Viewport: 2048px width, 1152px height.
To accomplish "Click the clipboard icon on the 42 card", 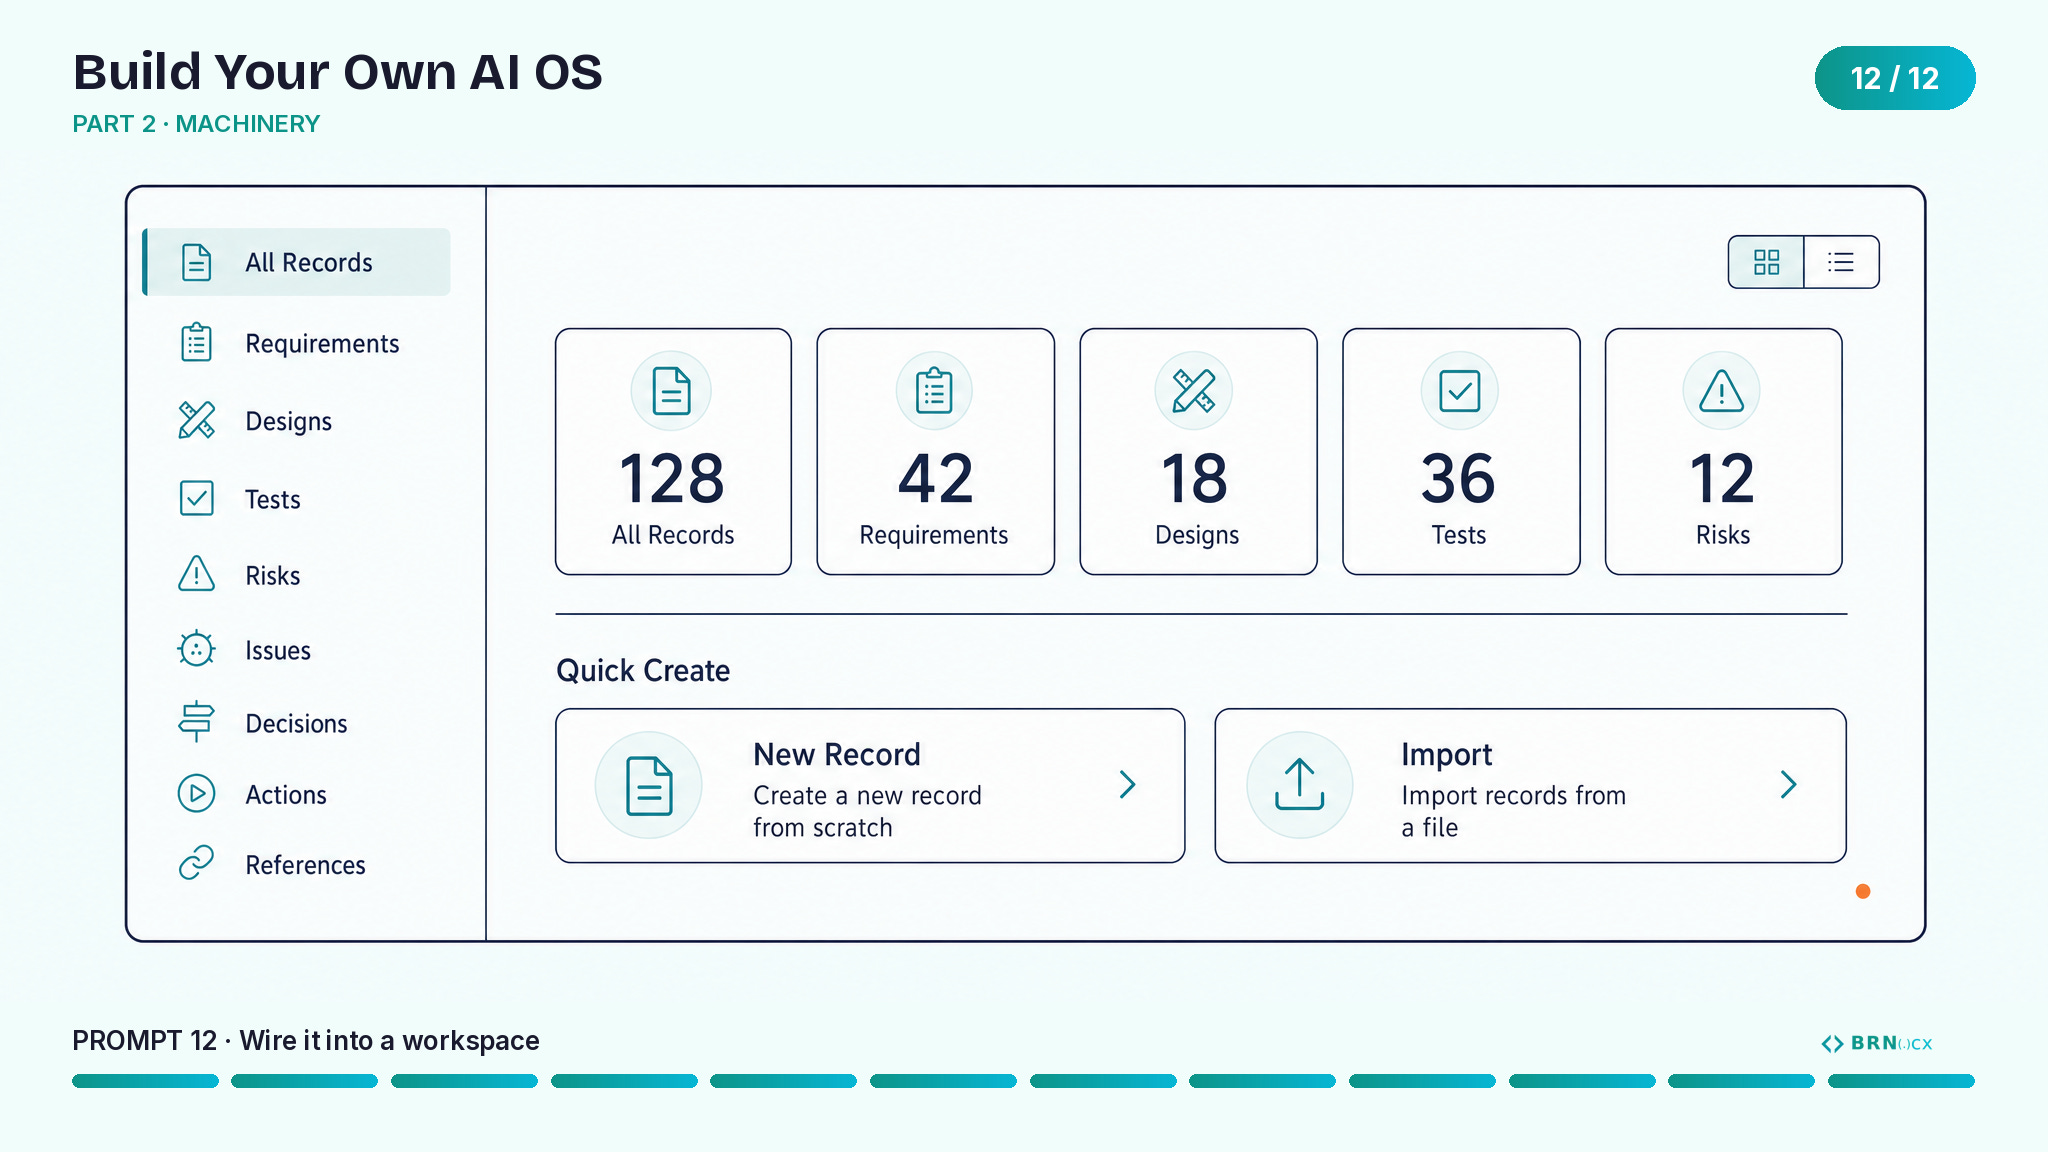I will [934, 391].
